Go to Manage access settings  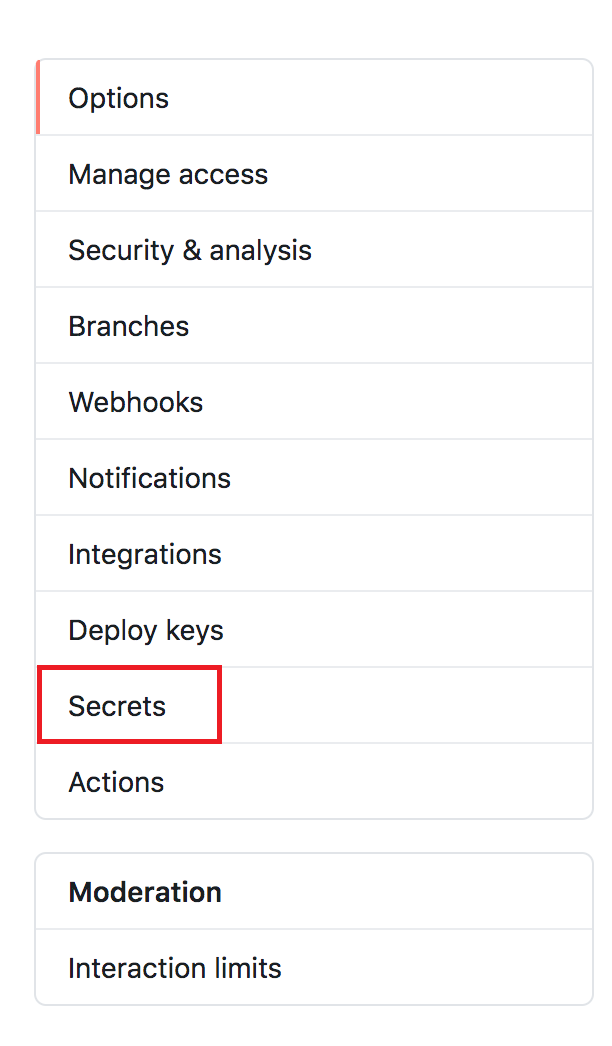coord(168,174)
